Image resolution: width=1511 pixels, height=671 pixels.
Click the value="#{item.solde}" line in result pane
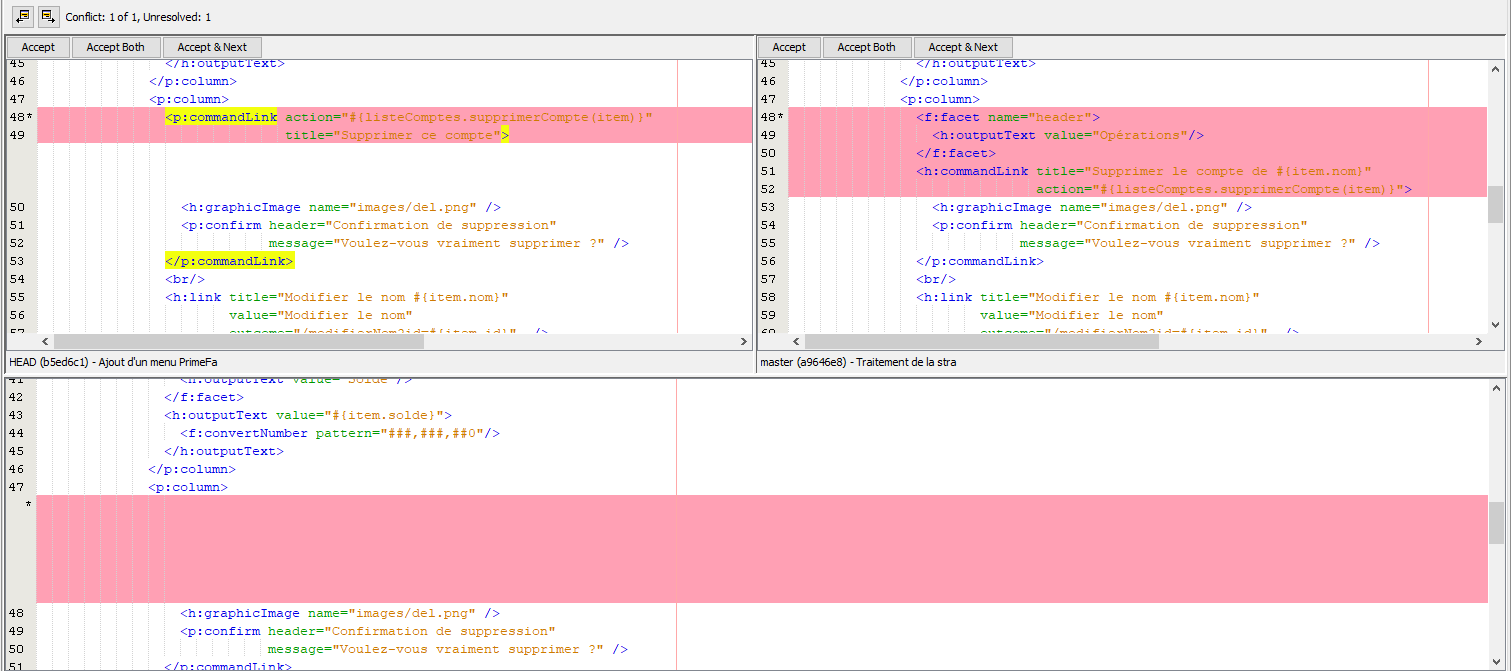[x=309, y=415]
